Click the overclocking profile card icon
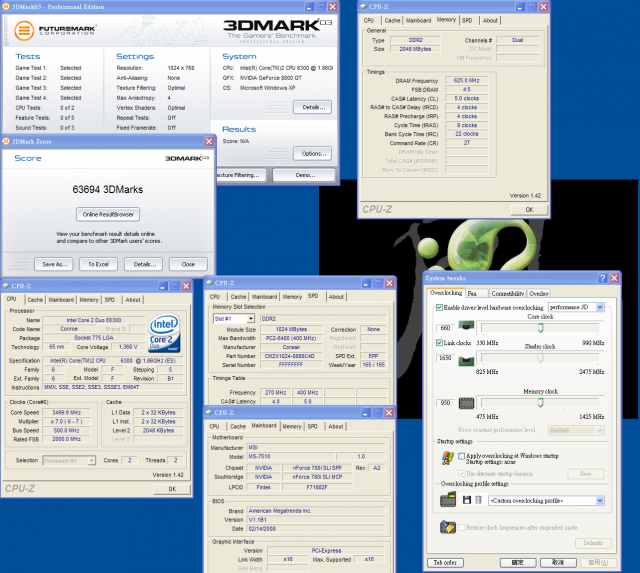Image resolution: width=640 pixels, height=573 pixels. coord(448,500)
